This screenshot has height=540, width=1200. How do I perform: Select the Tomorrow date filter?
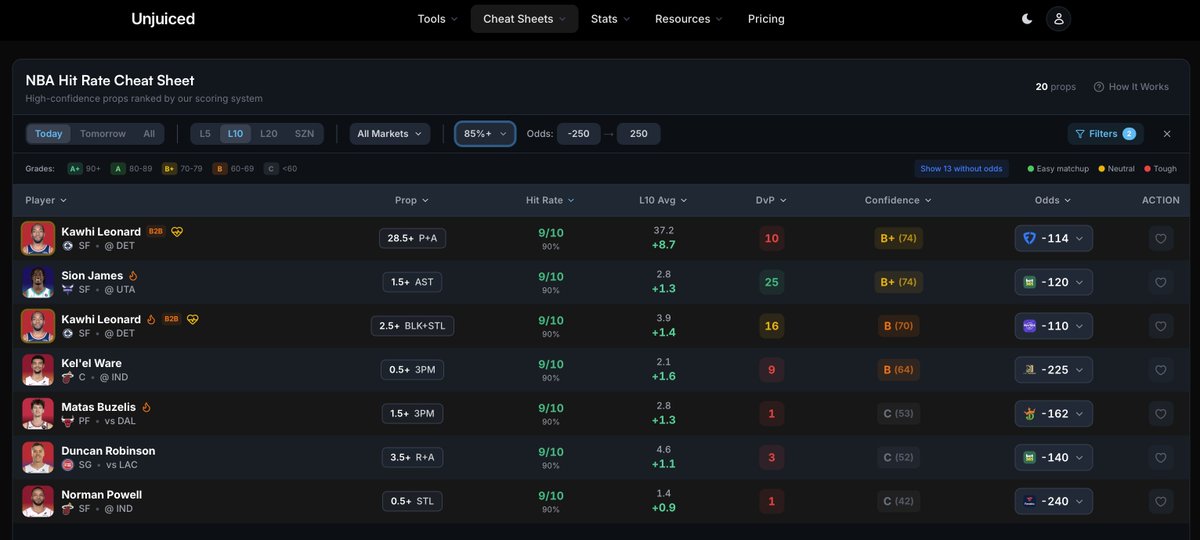pos(103,134)
